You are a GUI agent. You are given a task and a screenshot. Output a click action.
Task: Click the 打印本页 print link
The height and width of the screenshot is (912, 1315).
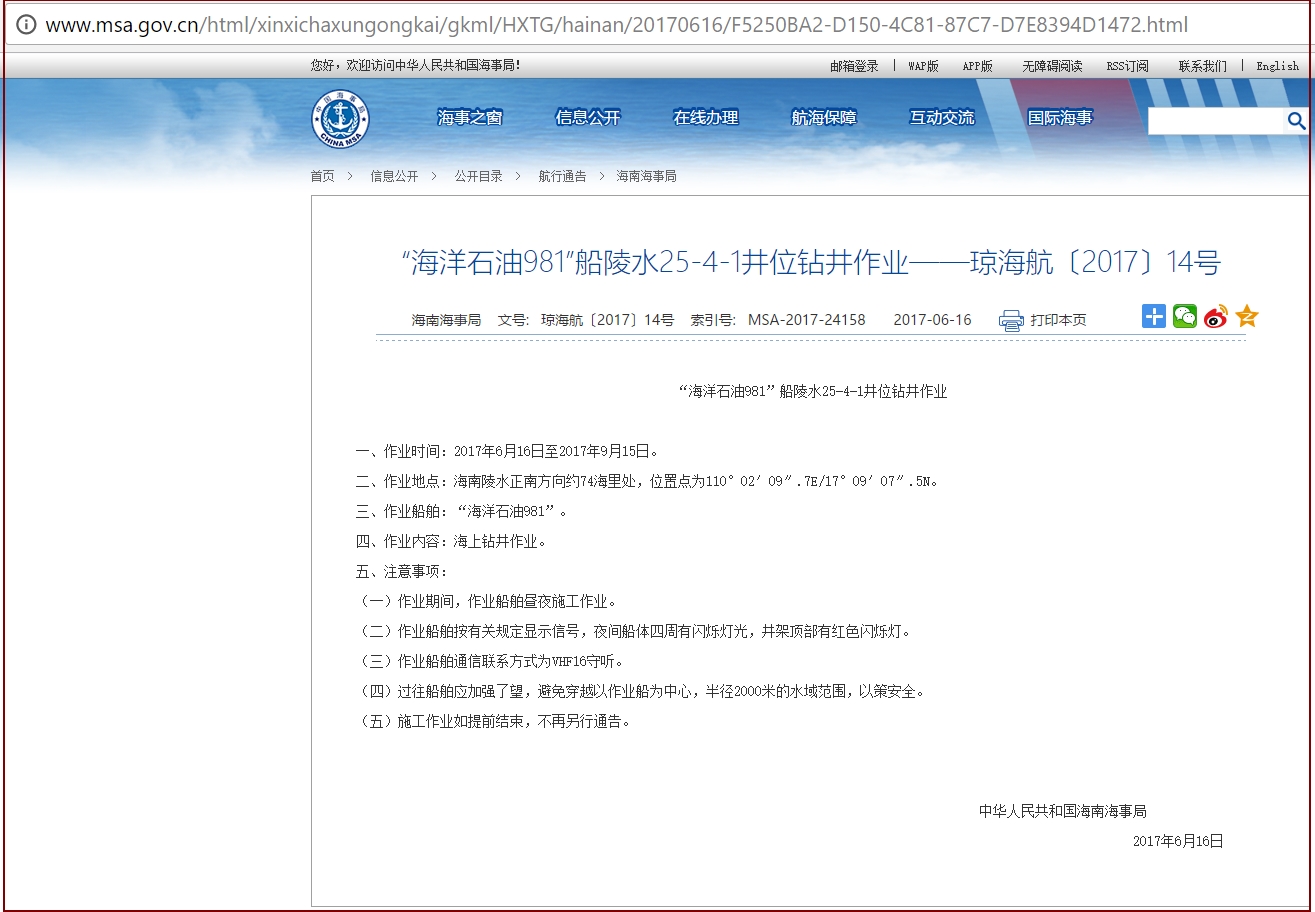(x=1058, y=320)
